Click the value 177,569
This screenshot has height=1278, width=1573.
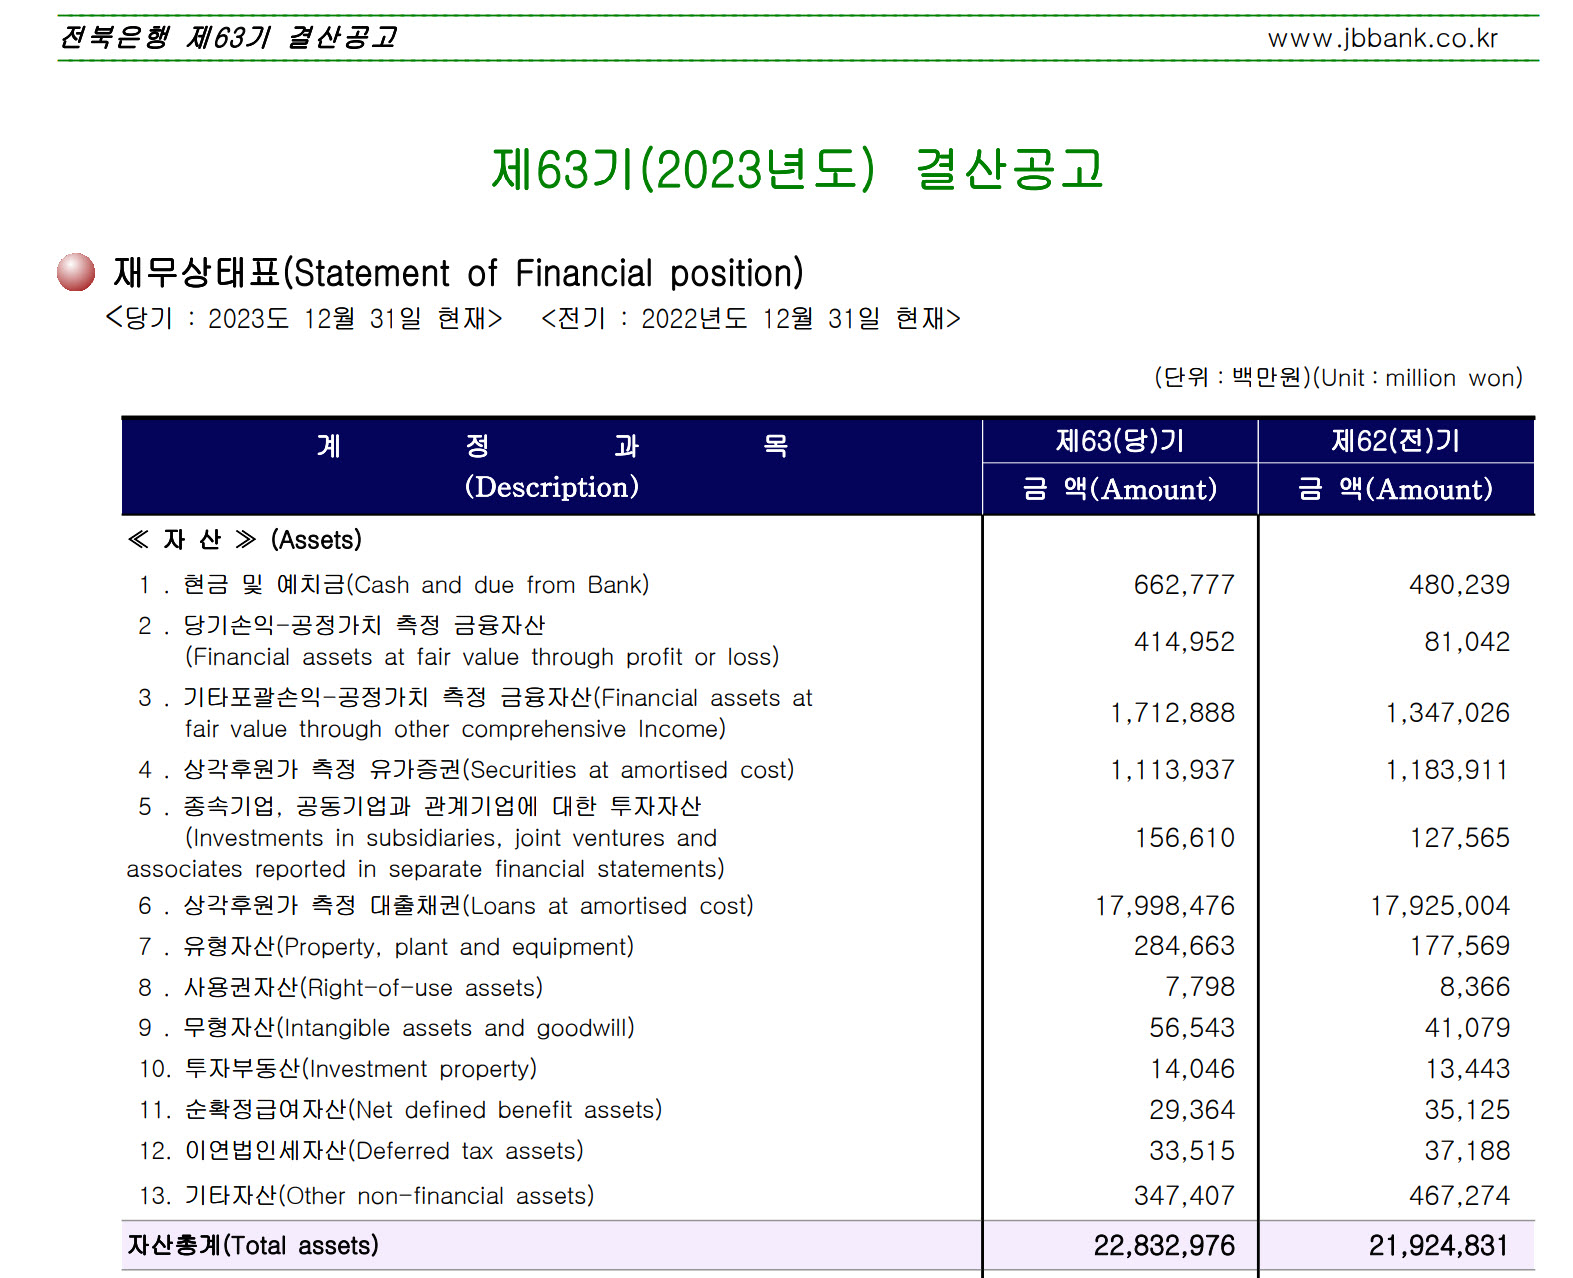coord(1459,946)
